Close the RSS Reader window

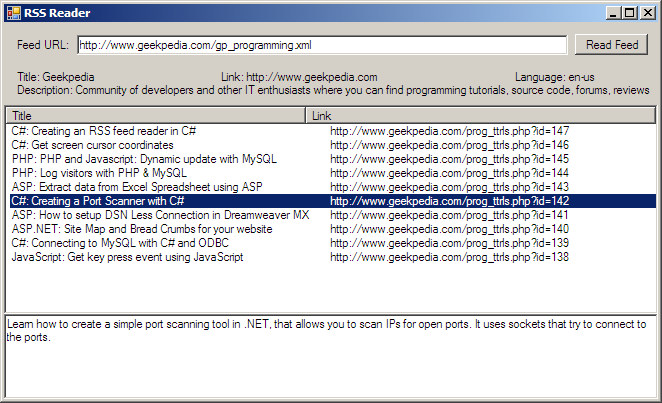coord(647,13)
